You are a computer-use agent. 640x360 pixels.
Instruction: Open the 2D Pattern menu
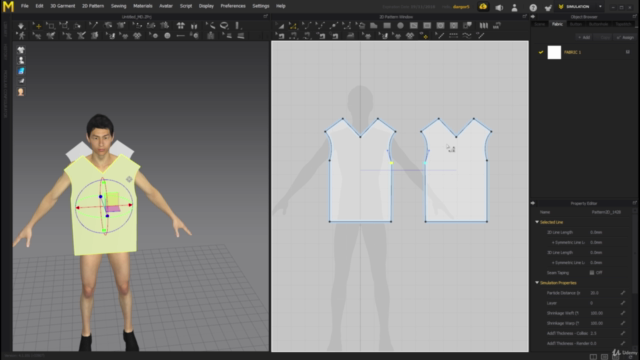tap(93, 6)
